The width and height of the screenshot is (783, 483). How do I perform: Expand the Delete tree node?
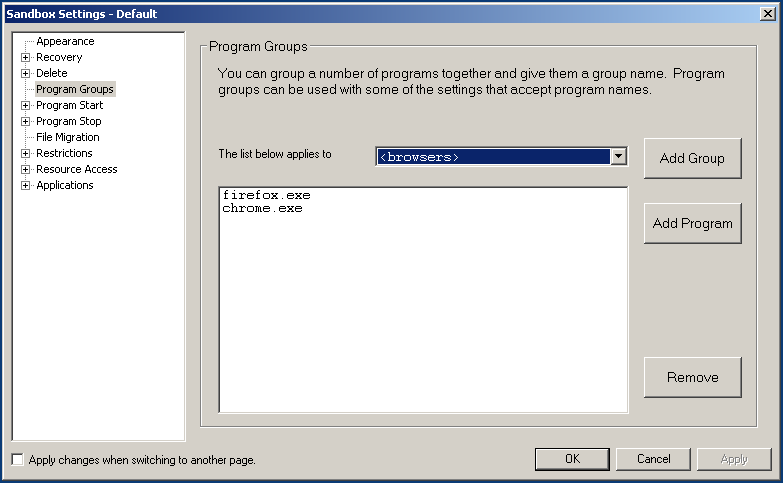click(25, 73)
